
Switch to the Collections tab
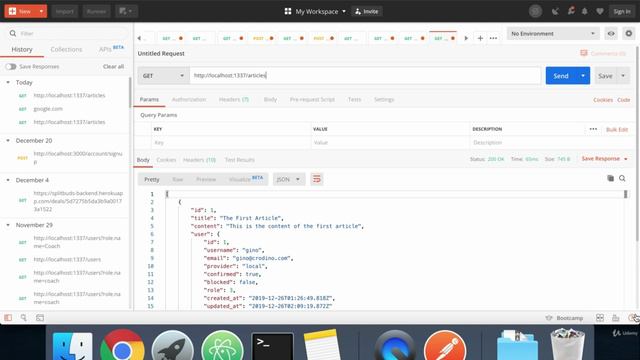(66, 49)
